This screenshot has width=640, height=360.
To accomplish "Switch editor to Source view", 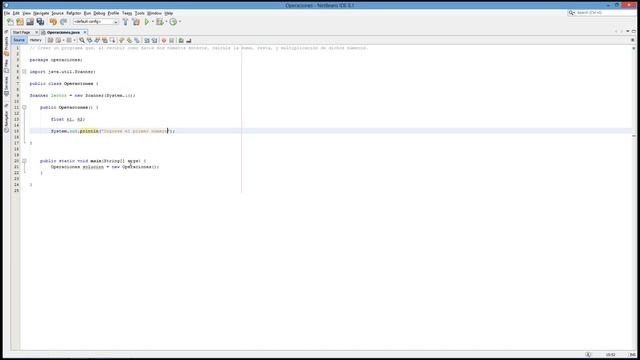I will [x=19, y=40].
